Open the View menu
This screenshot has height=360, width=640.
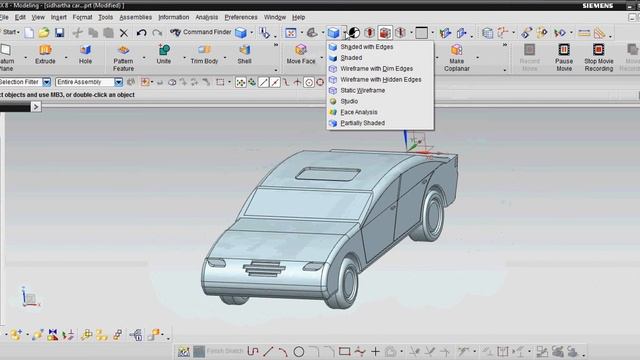coord(38,17)
